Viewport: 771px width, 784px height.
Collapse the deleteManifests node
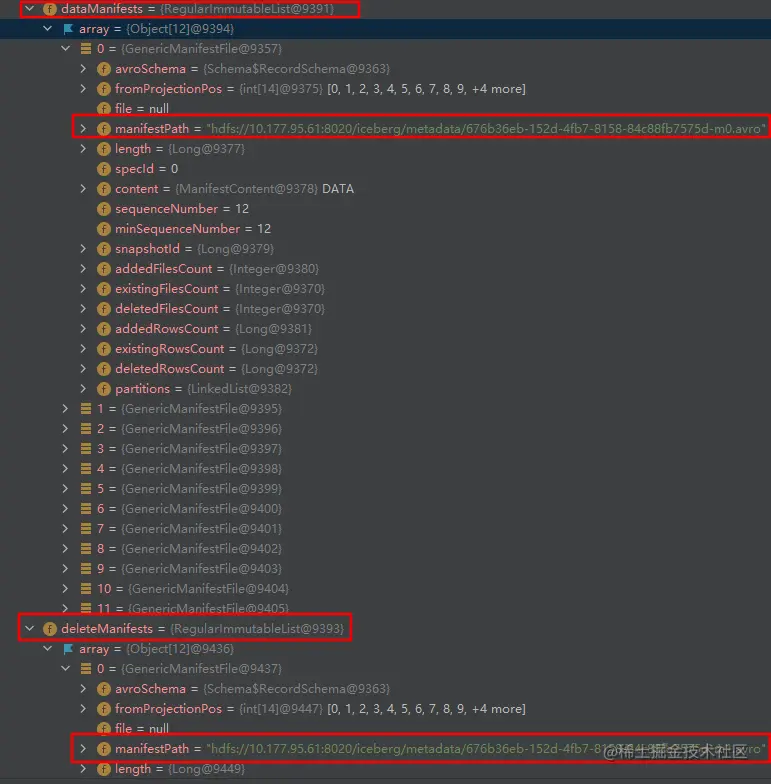pyautogui.click(x=30, y=628)
